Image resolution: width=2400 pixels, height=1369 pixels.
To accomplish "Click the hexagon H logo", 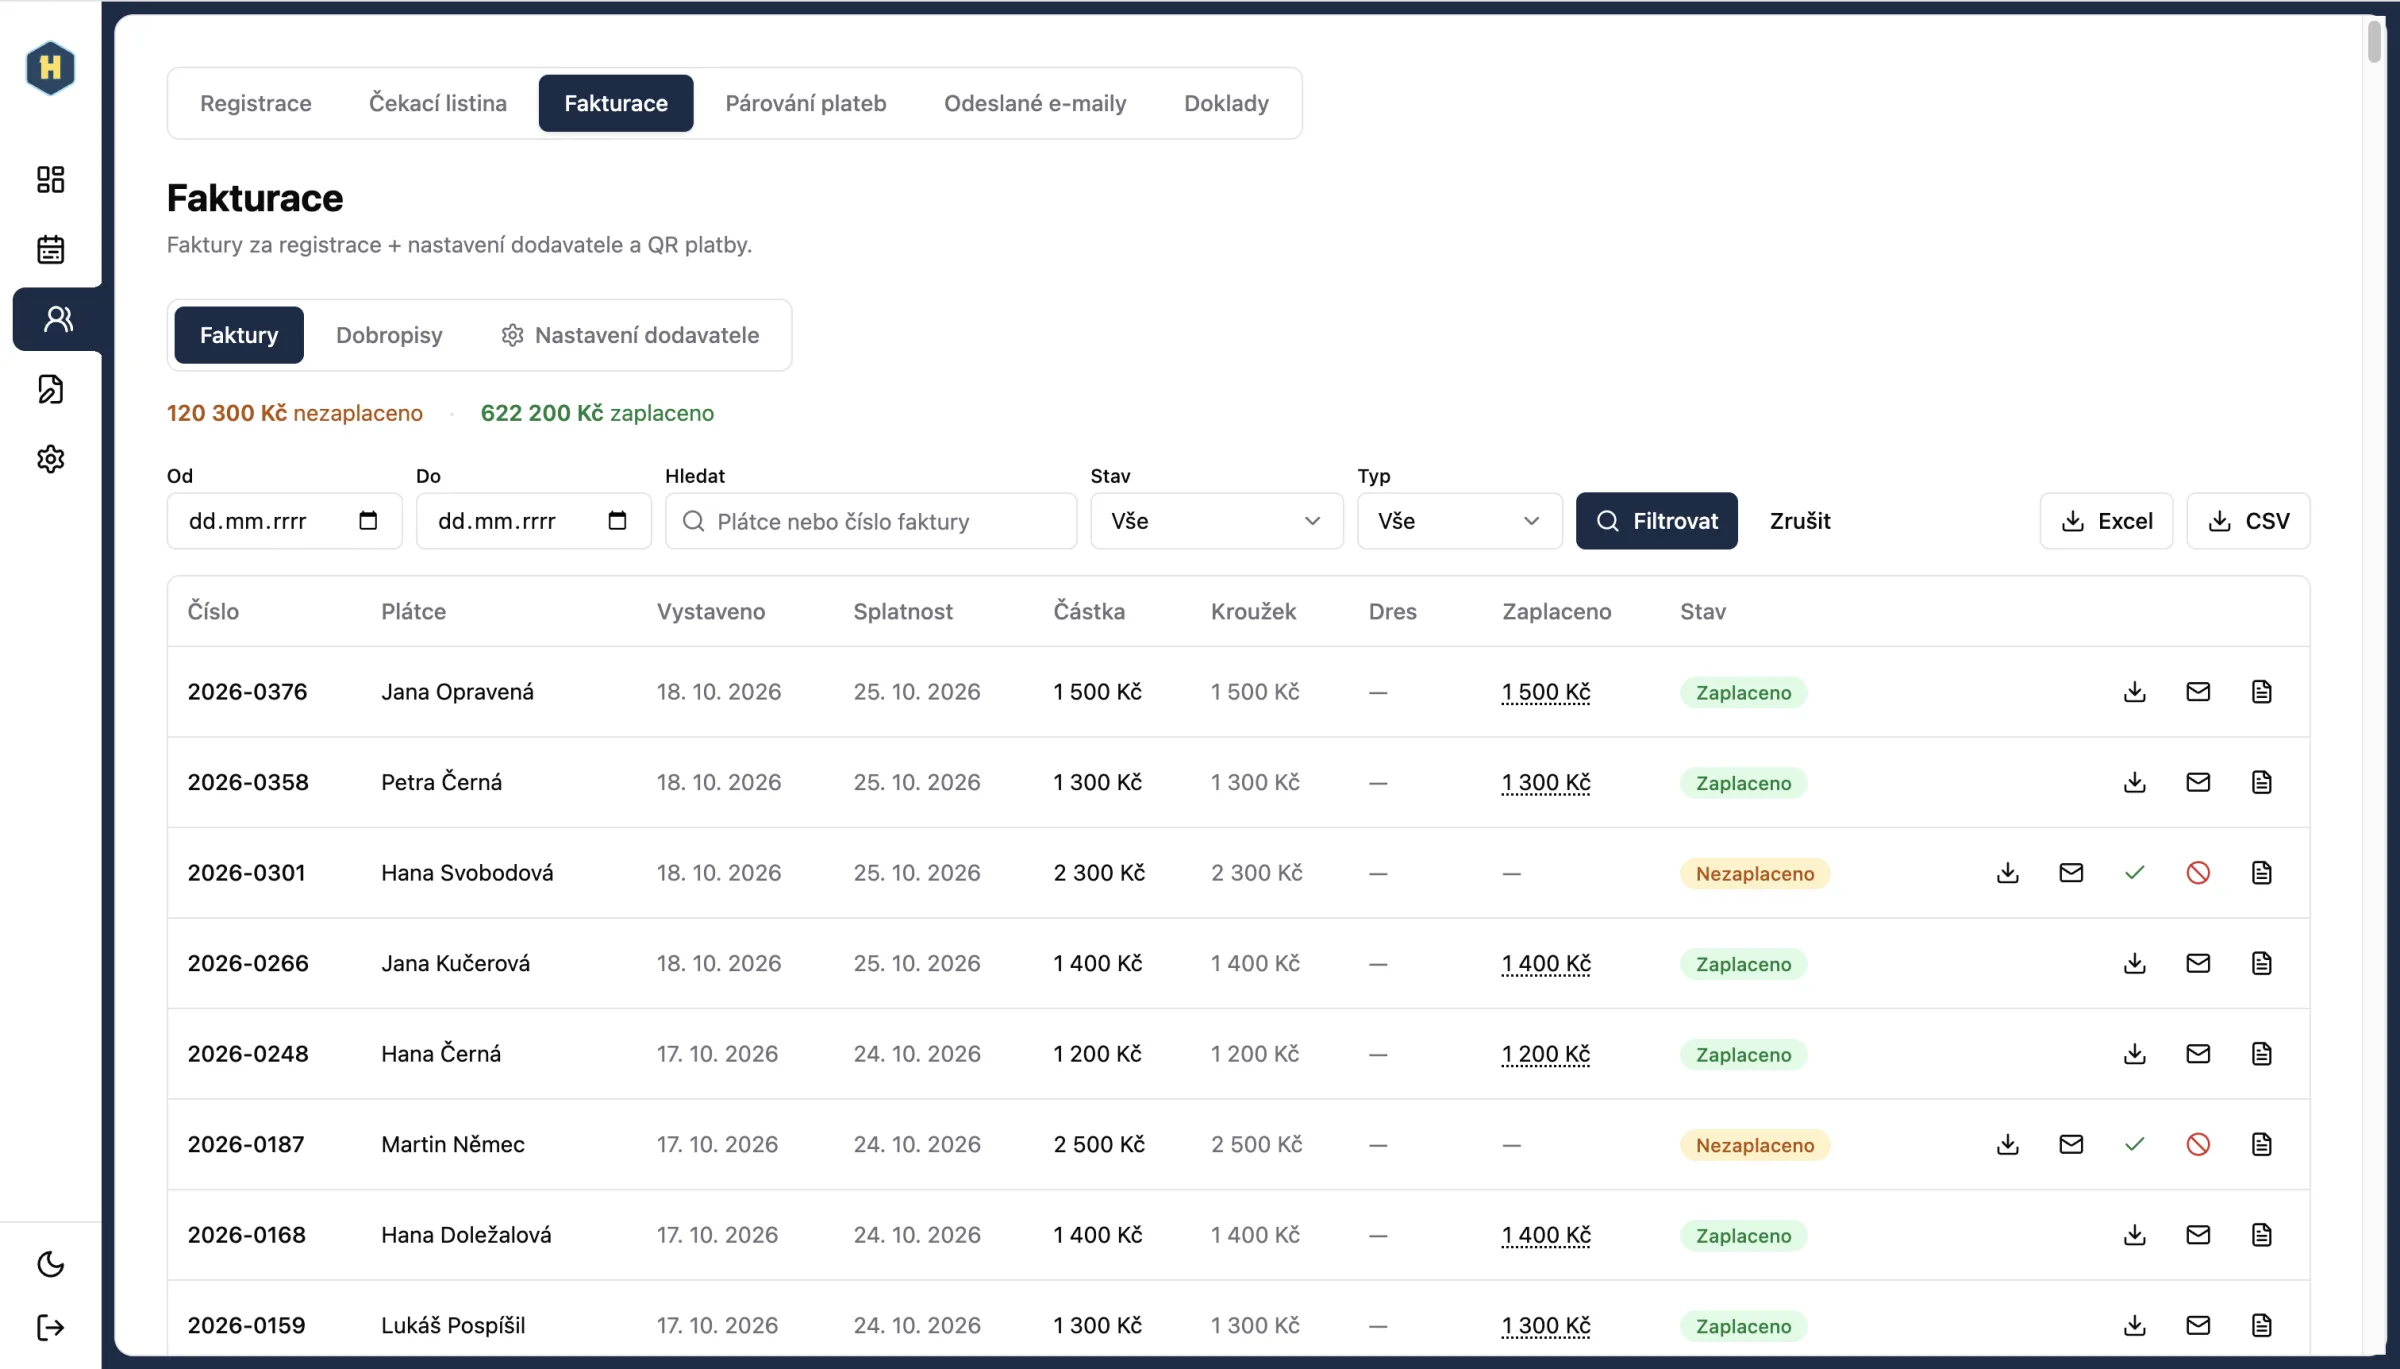I will (50, 68).
